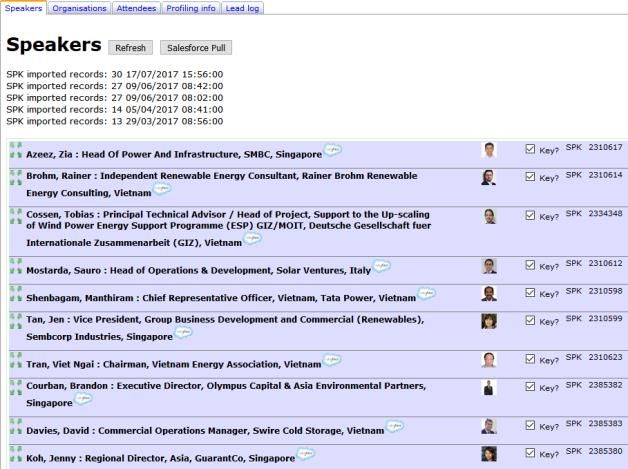Click the Refresh button

click(x=130, y=48)
